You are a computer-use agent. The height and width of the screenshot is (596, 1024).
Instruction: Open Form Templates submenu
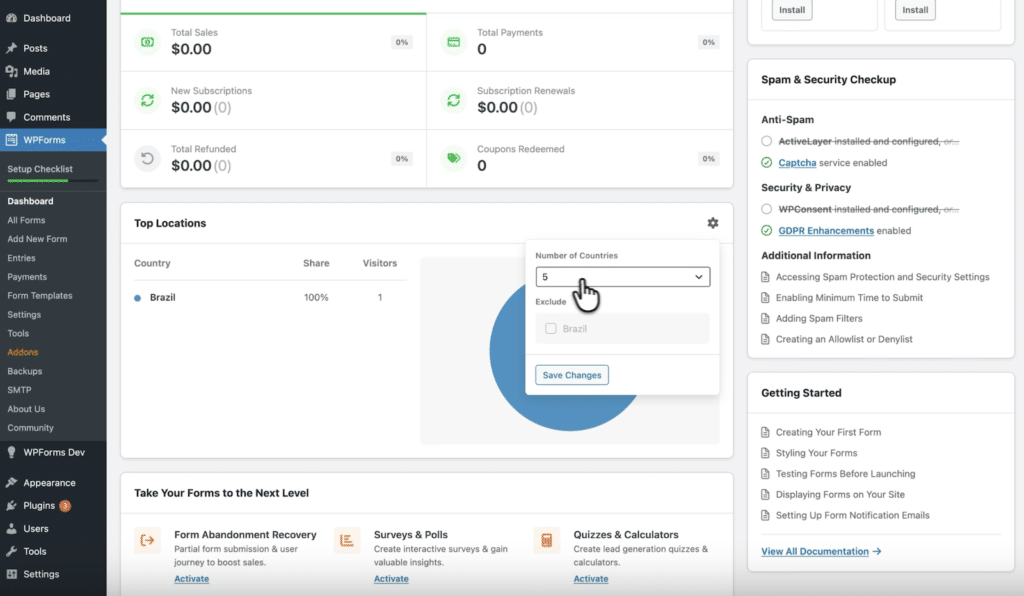click(40, 296)
